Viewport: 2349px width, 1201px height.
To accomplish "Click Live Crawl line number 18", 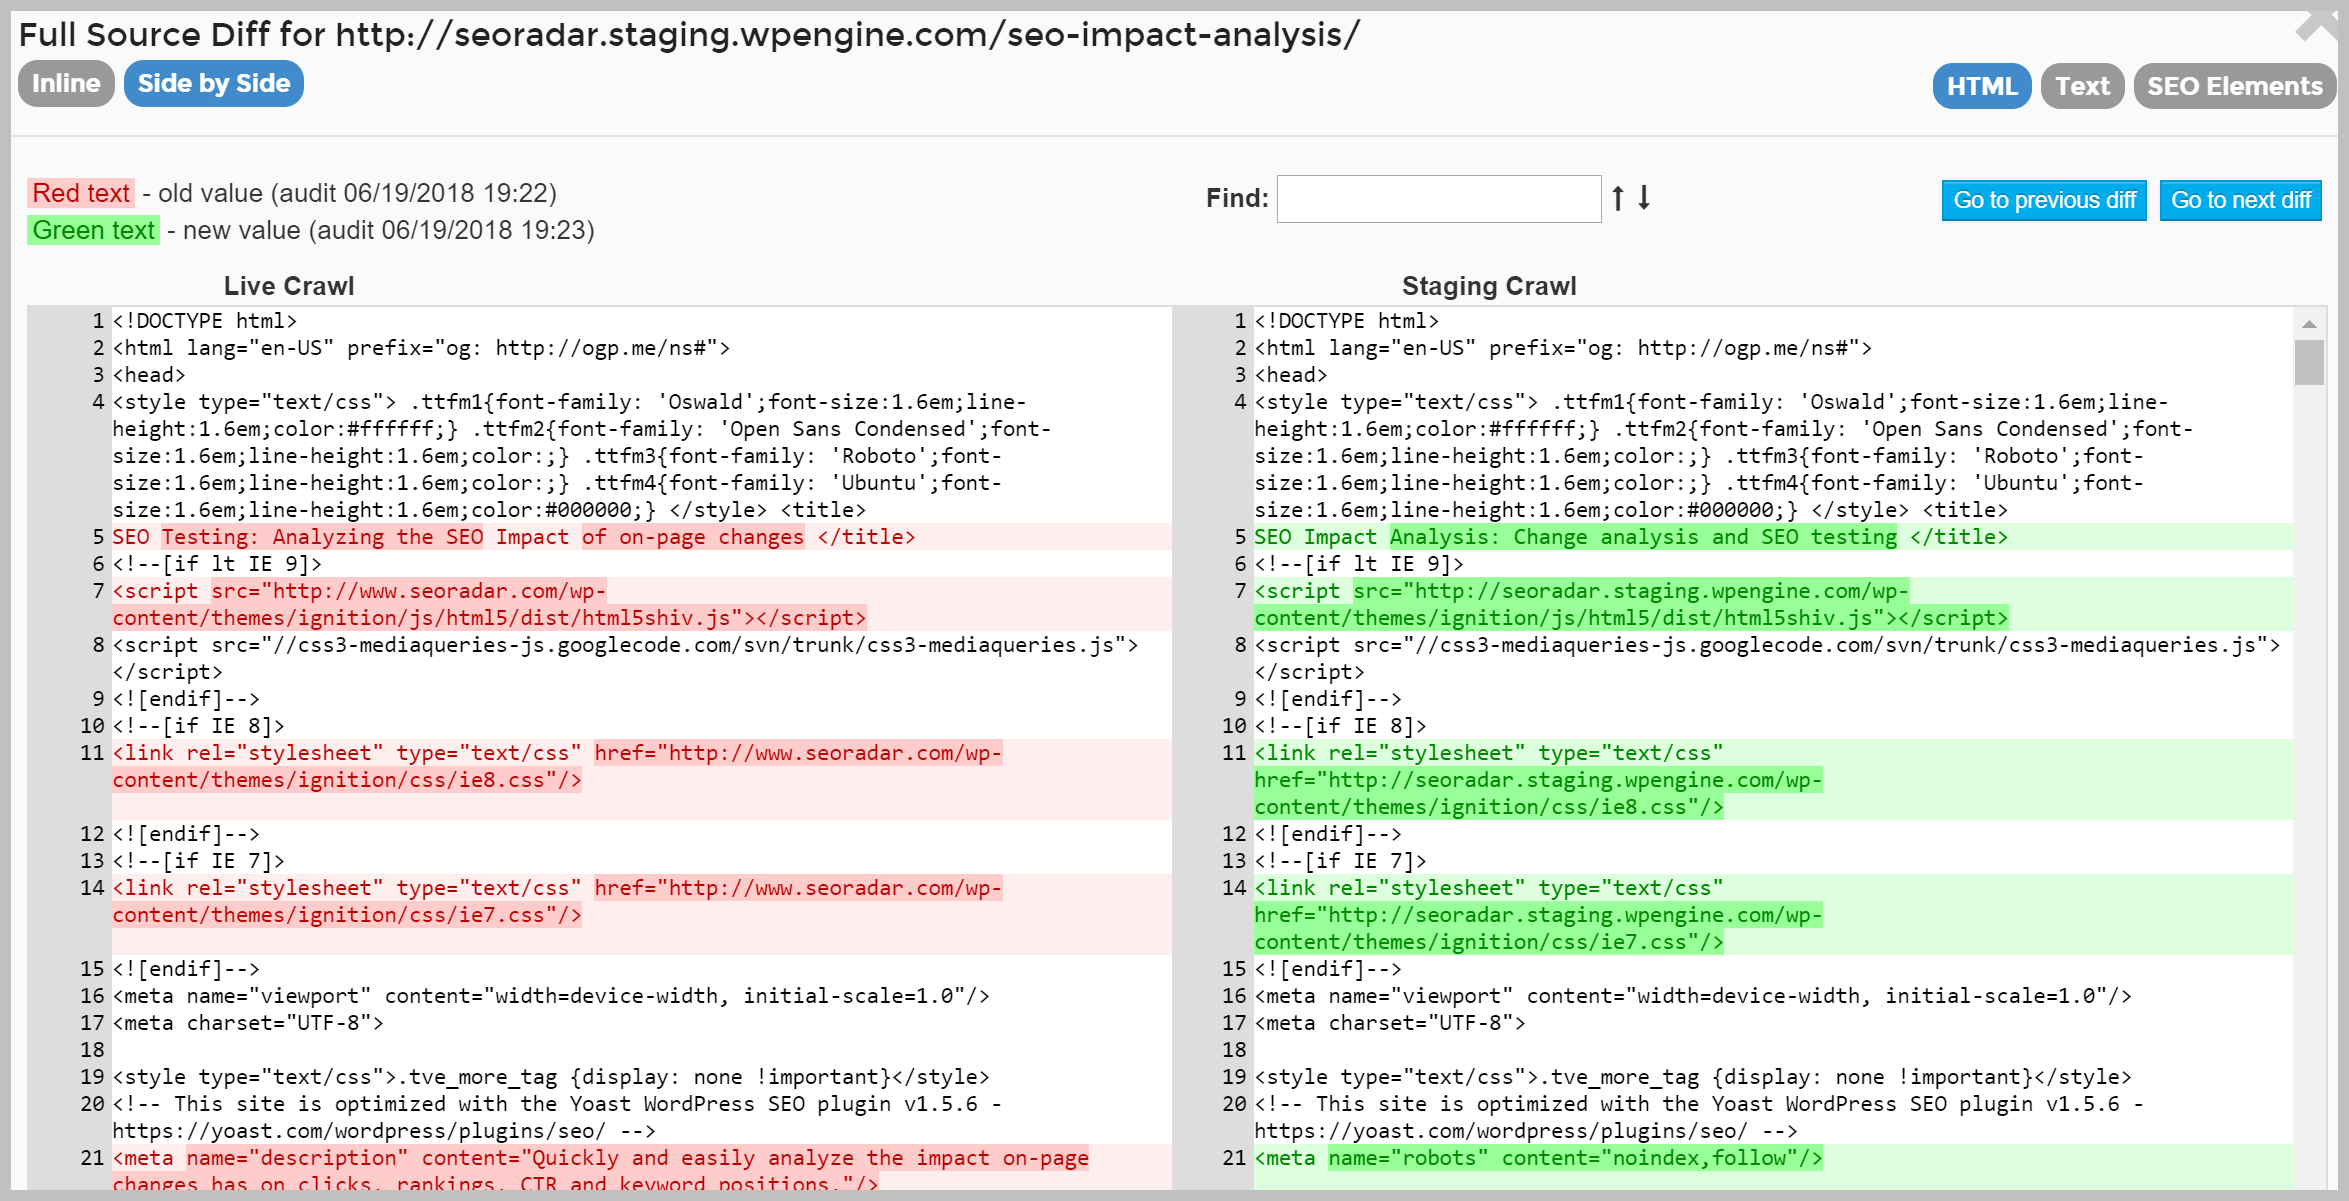I will coord(92,1050).
